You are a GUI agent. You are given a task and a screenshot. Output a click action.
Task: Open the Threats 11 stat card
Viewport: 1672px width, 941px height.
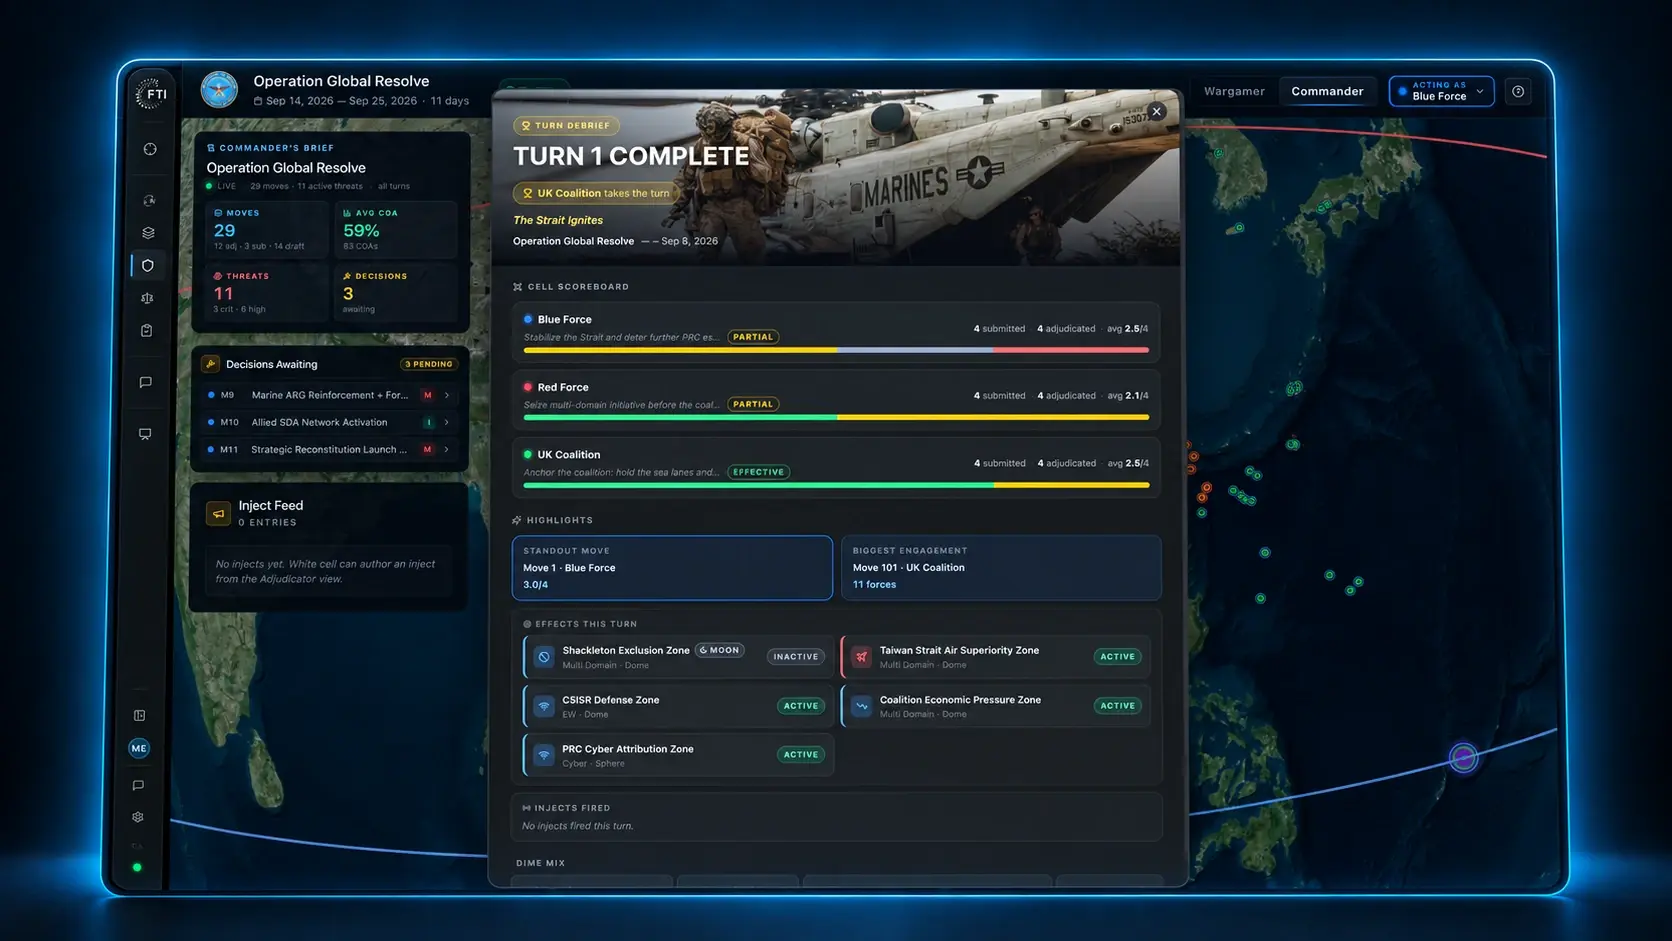pyautogui.click(x=266, y=292)
